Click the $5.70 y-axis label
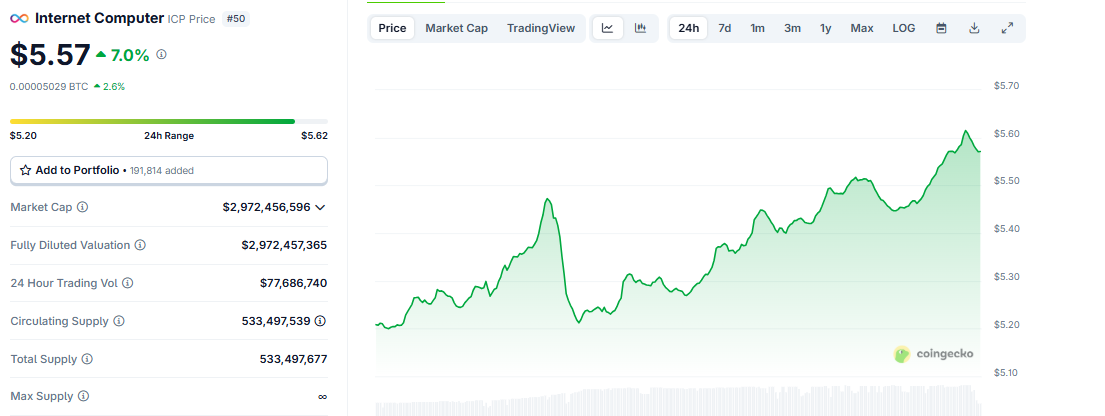Image resolution: width=1105 pixels, height=416 pixels. (x=1006, y=86)
